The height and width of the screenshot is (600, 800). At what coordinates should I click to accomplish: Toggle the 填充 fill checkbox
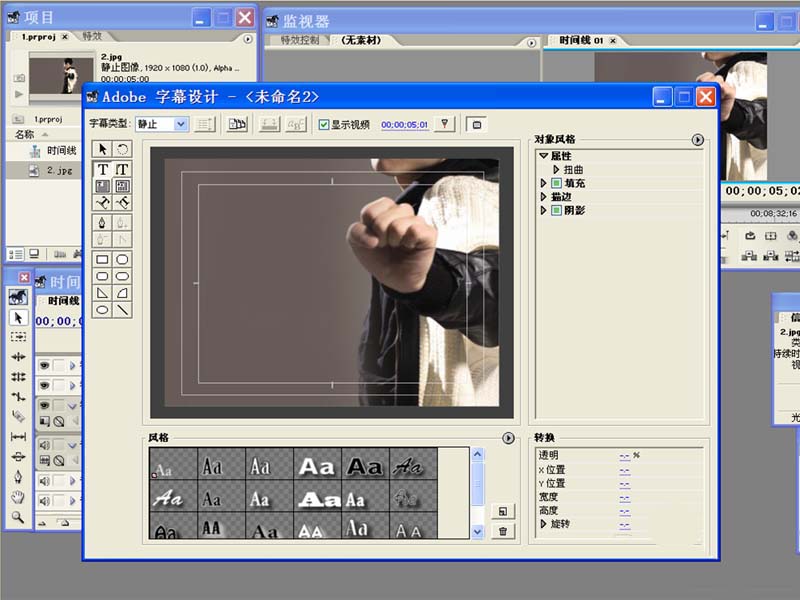(x=557, y=183)
